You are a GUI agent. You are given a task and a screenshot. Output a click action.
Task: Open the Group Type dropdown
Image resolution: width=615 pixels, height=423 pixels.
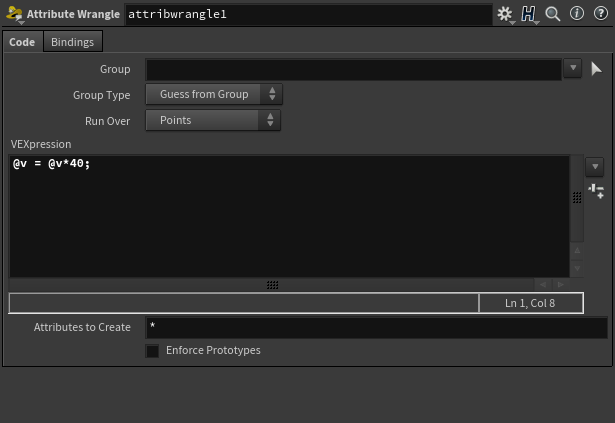point(214,94)
